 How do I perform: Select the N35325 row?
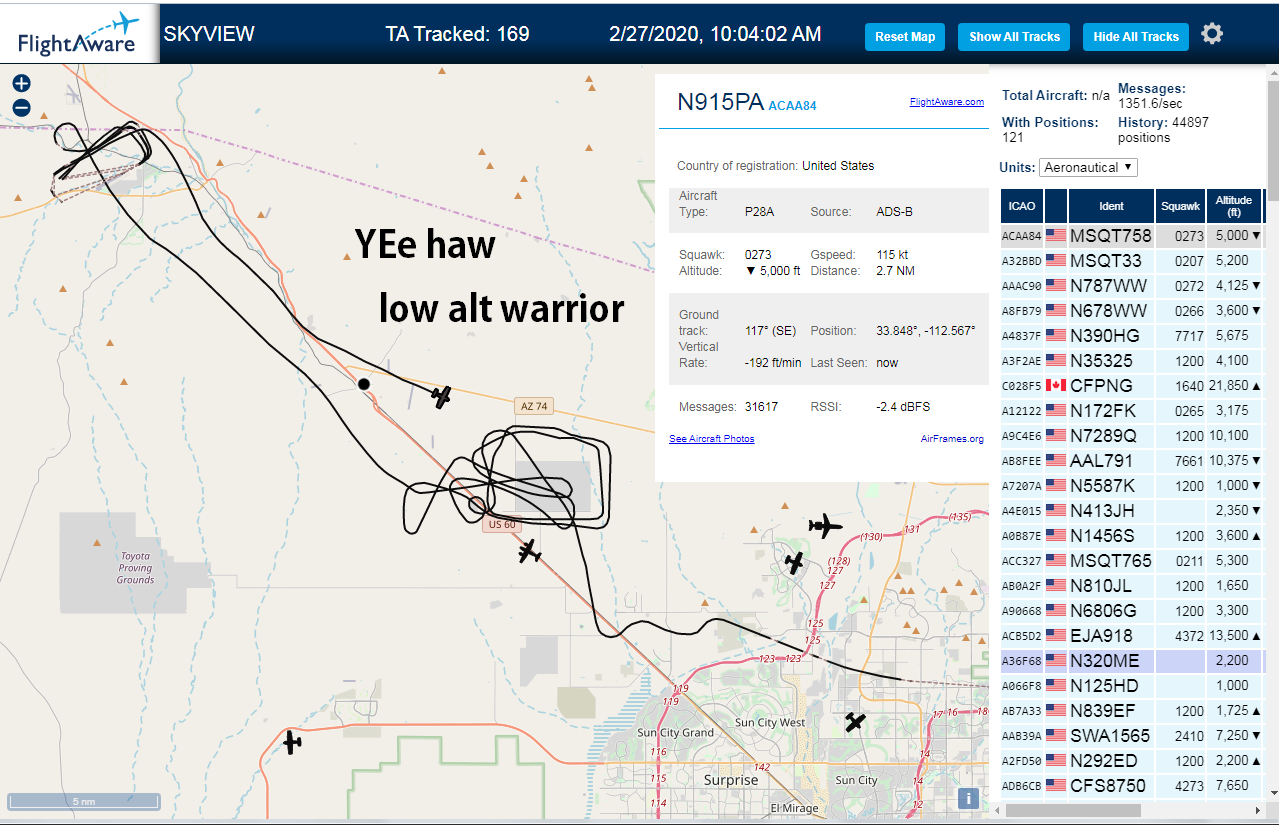(x=1131, y=361)
